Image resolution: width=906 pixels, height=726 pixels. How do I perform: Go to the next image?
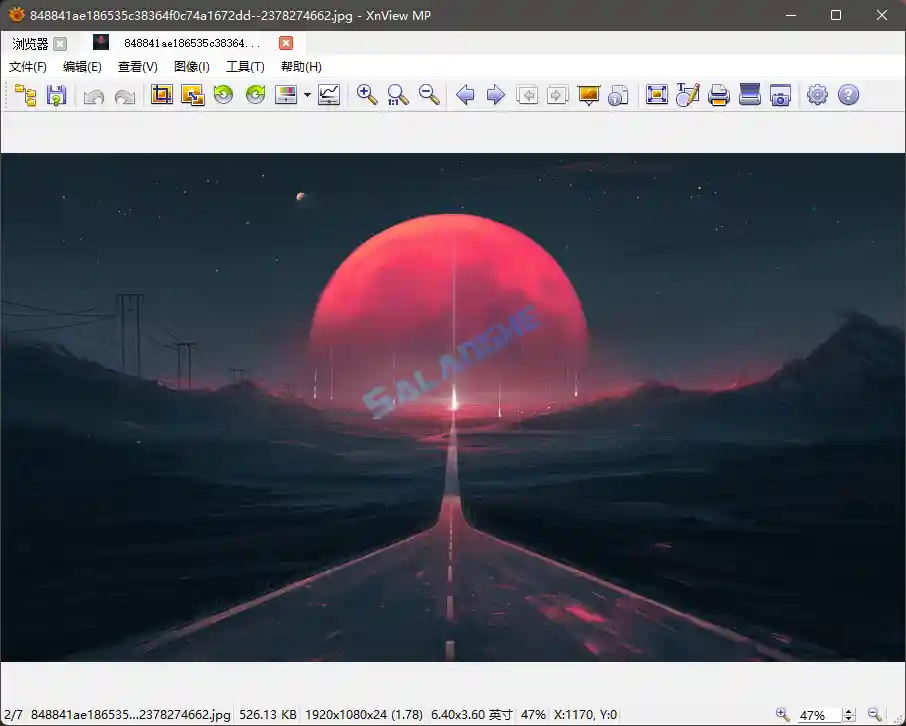pyautogui.click(x=496, y=95)
